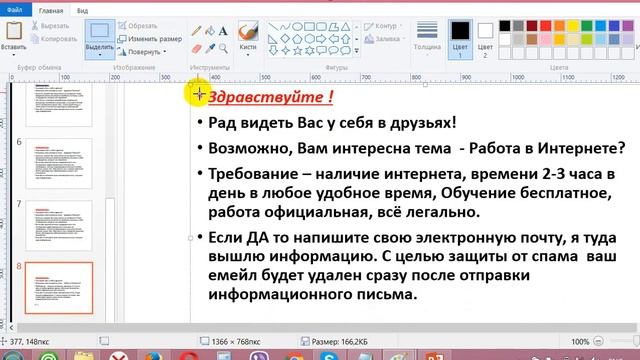Screen dimensions: 640x360
Task: Select the Pencil tool
Action: tap(196, 31)
